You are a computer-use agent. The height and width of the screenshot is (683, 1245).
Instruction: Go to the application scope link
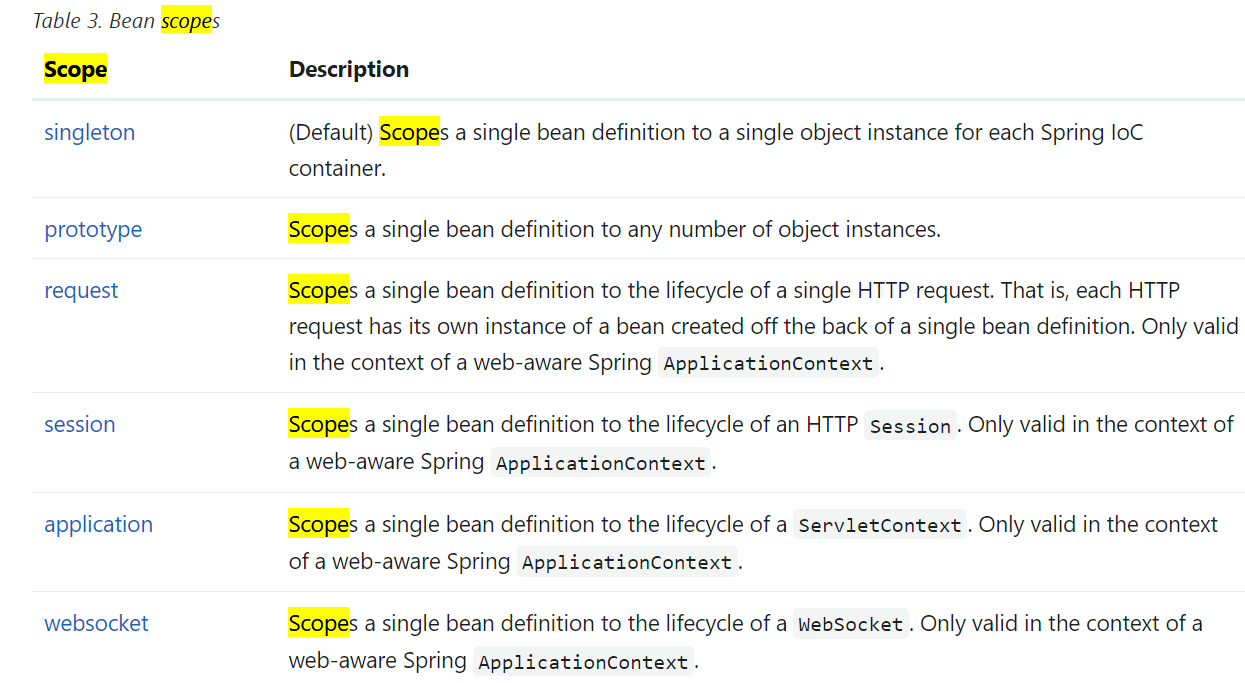pyautogui.click(x=99, y=524)
